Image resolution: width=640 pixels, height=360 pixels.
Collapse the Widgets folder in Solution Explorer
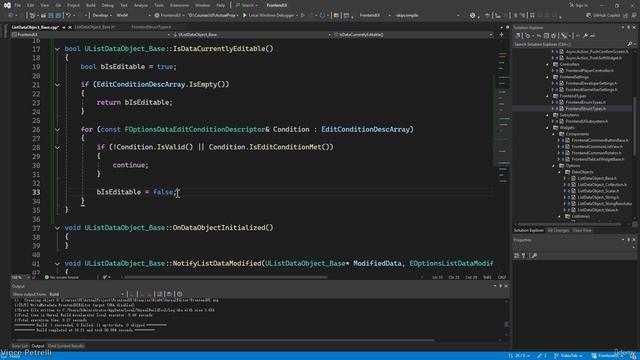click(548, 128)
